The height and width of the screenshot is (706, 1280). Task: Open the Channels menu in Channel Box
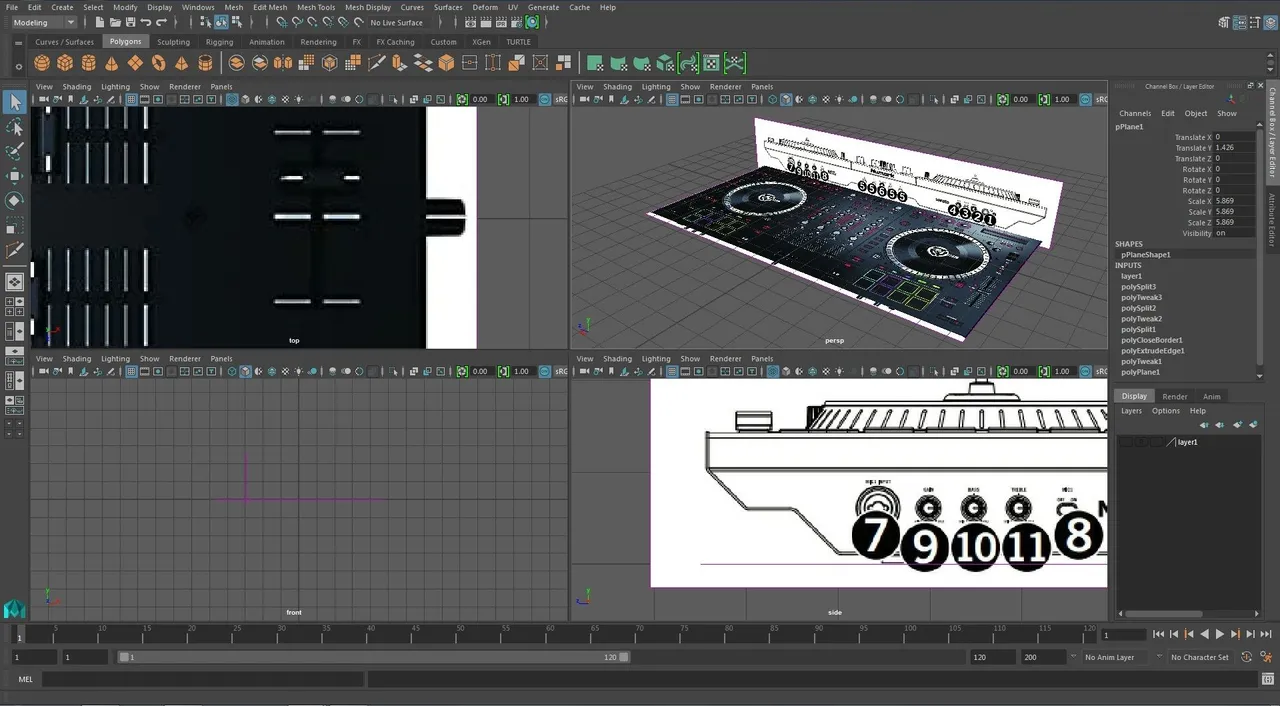(1135, 113)
